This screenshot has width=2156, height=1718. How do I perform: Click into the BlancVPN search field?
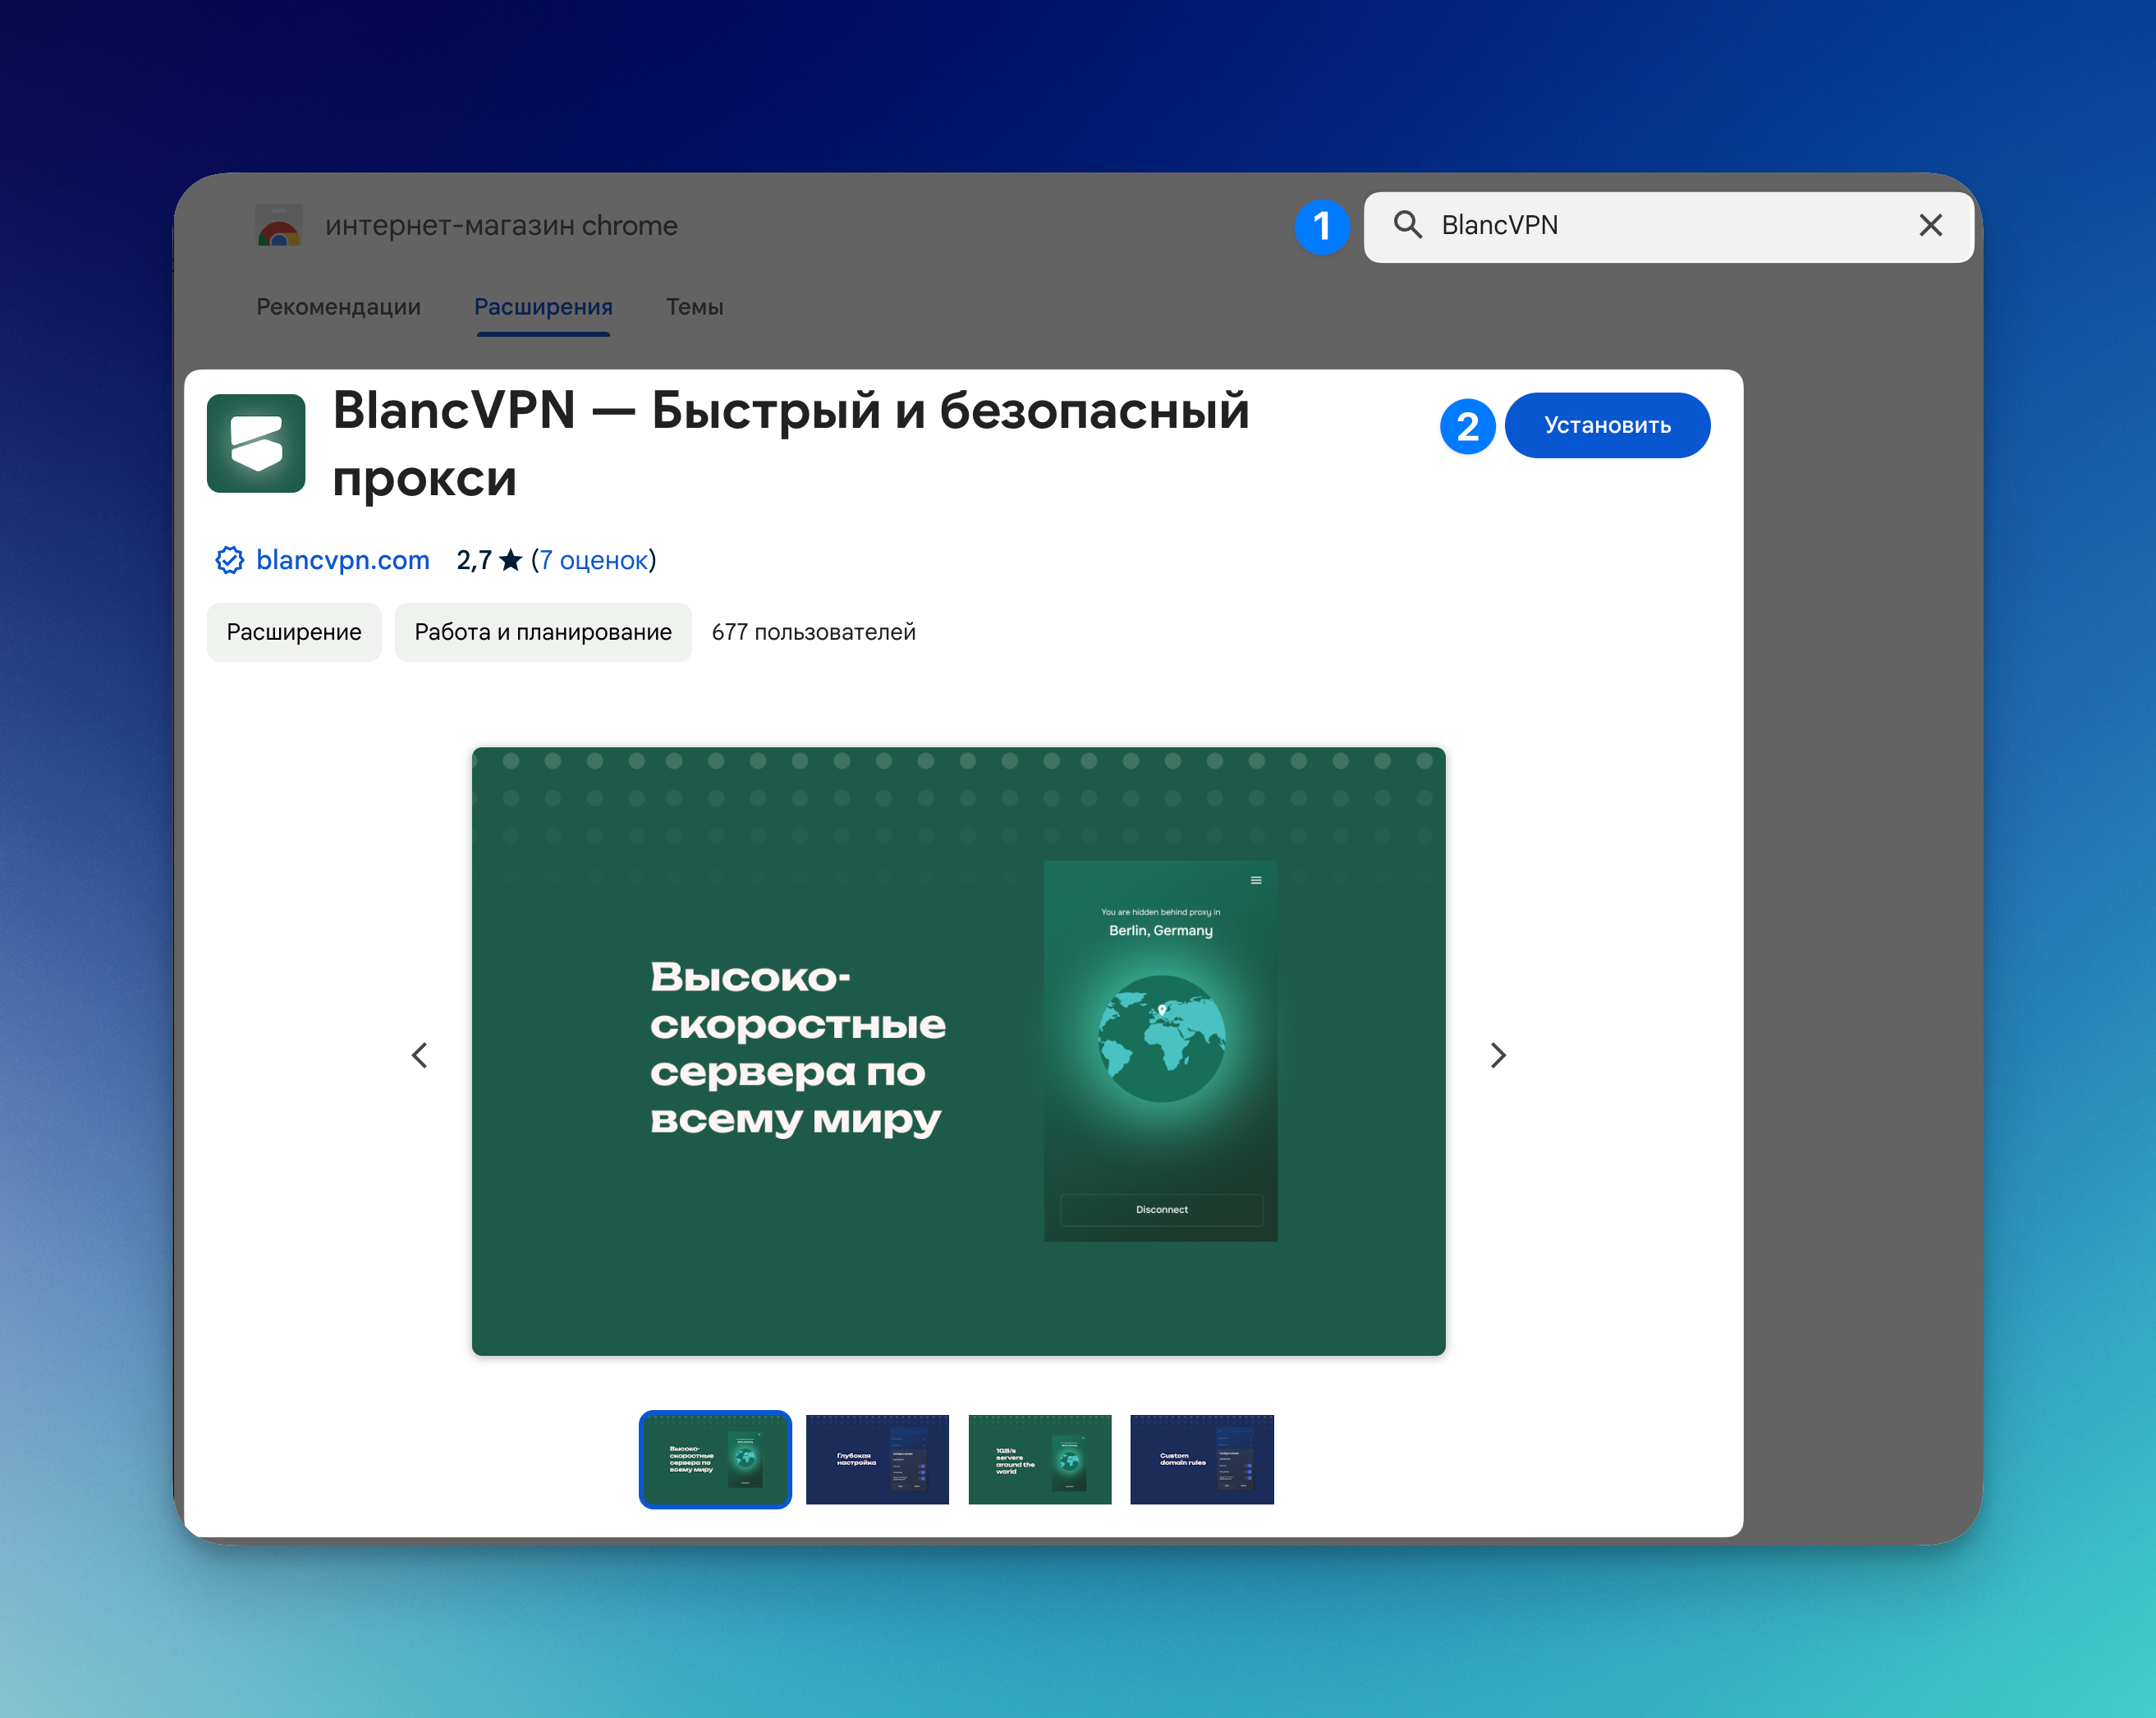(x=1668, y=226)
